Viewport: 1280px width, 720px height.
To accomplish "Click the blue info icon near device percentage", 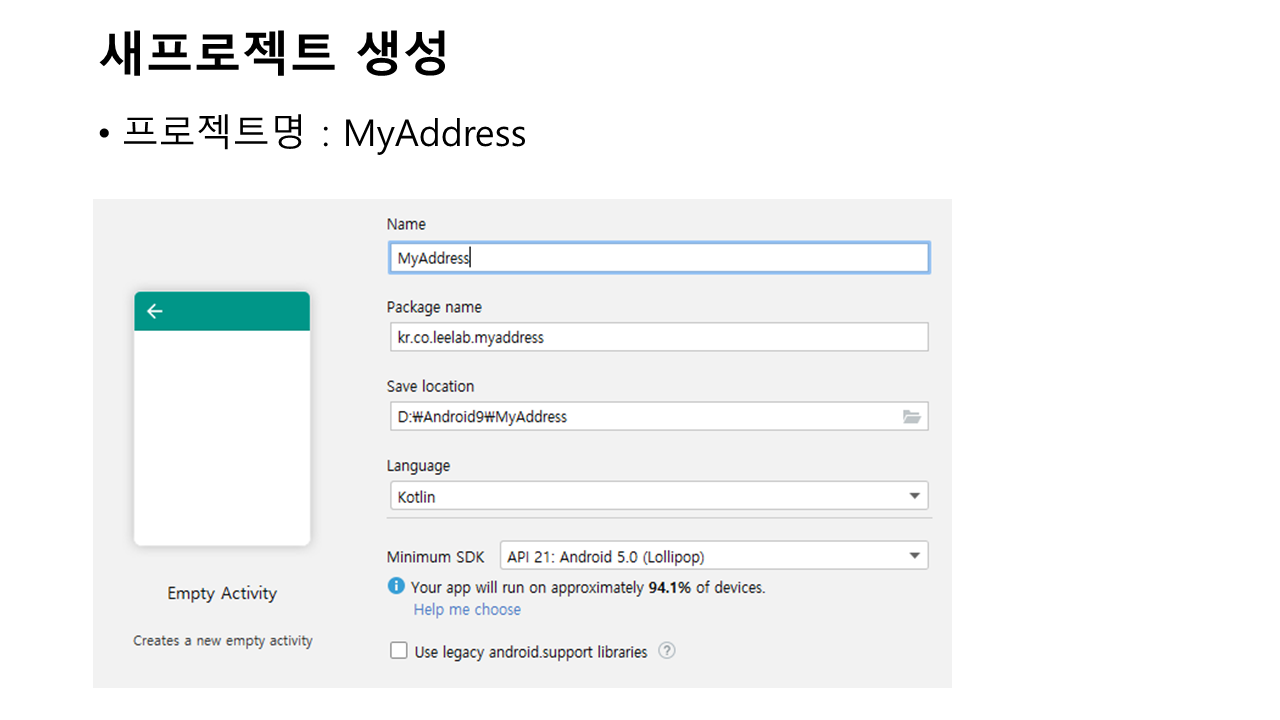I will point(397,587).
